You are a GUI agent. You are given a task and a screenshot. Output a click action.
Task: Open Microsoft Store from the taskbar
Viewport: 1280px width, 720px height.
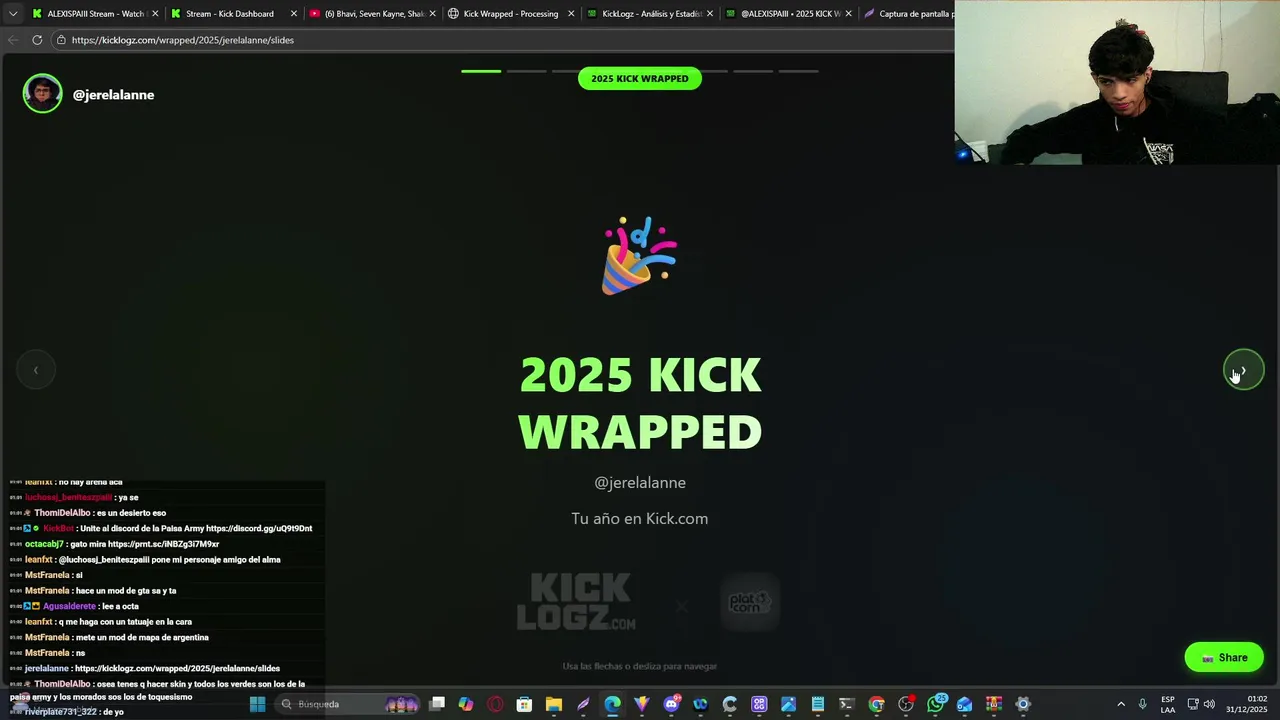[524, 704]
